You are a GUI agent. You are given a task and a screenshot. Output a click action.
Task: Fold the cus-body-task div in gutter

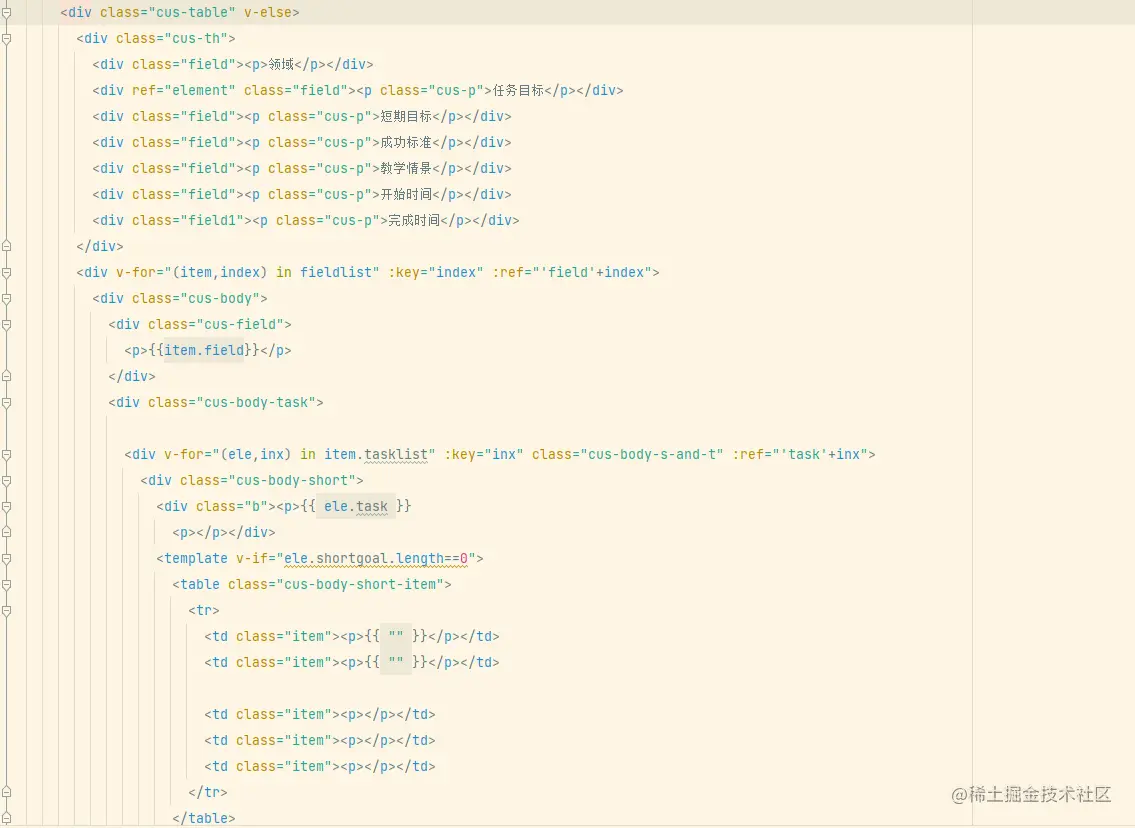tap(7, 403)
